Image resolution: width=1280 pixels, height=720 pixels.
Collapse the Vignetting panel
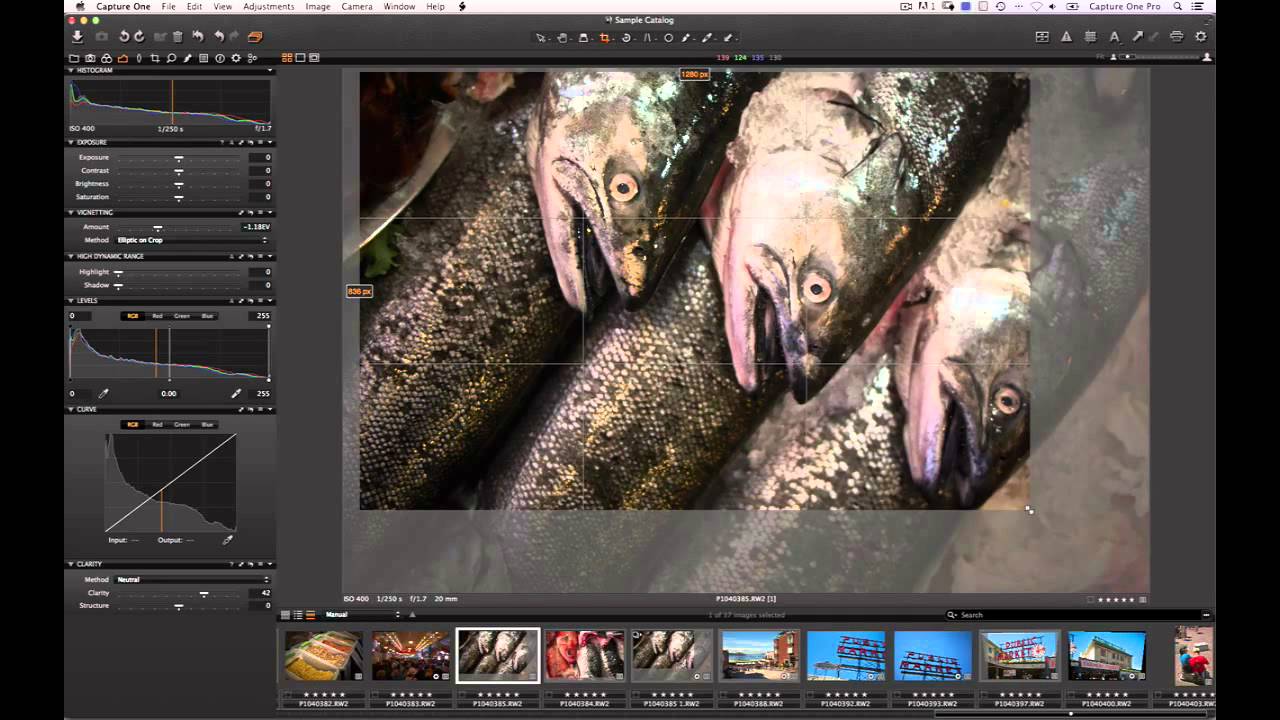point(71,213)
